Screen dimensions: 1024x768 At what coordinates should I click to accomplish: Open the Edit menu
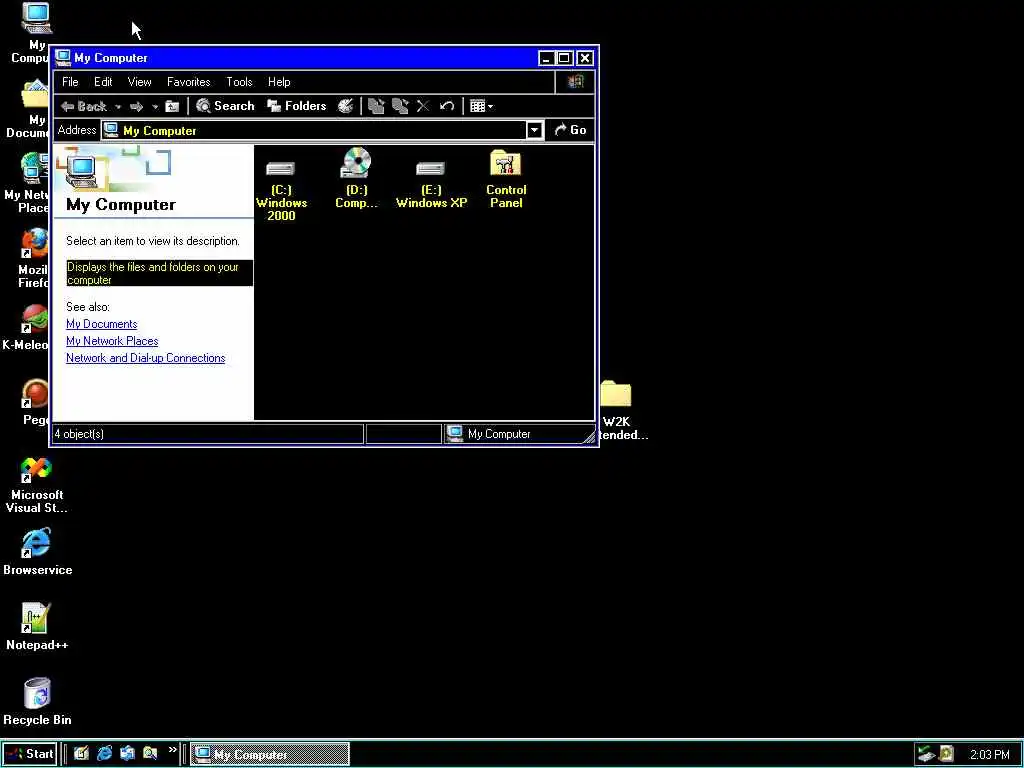103,82
